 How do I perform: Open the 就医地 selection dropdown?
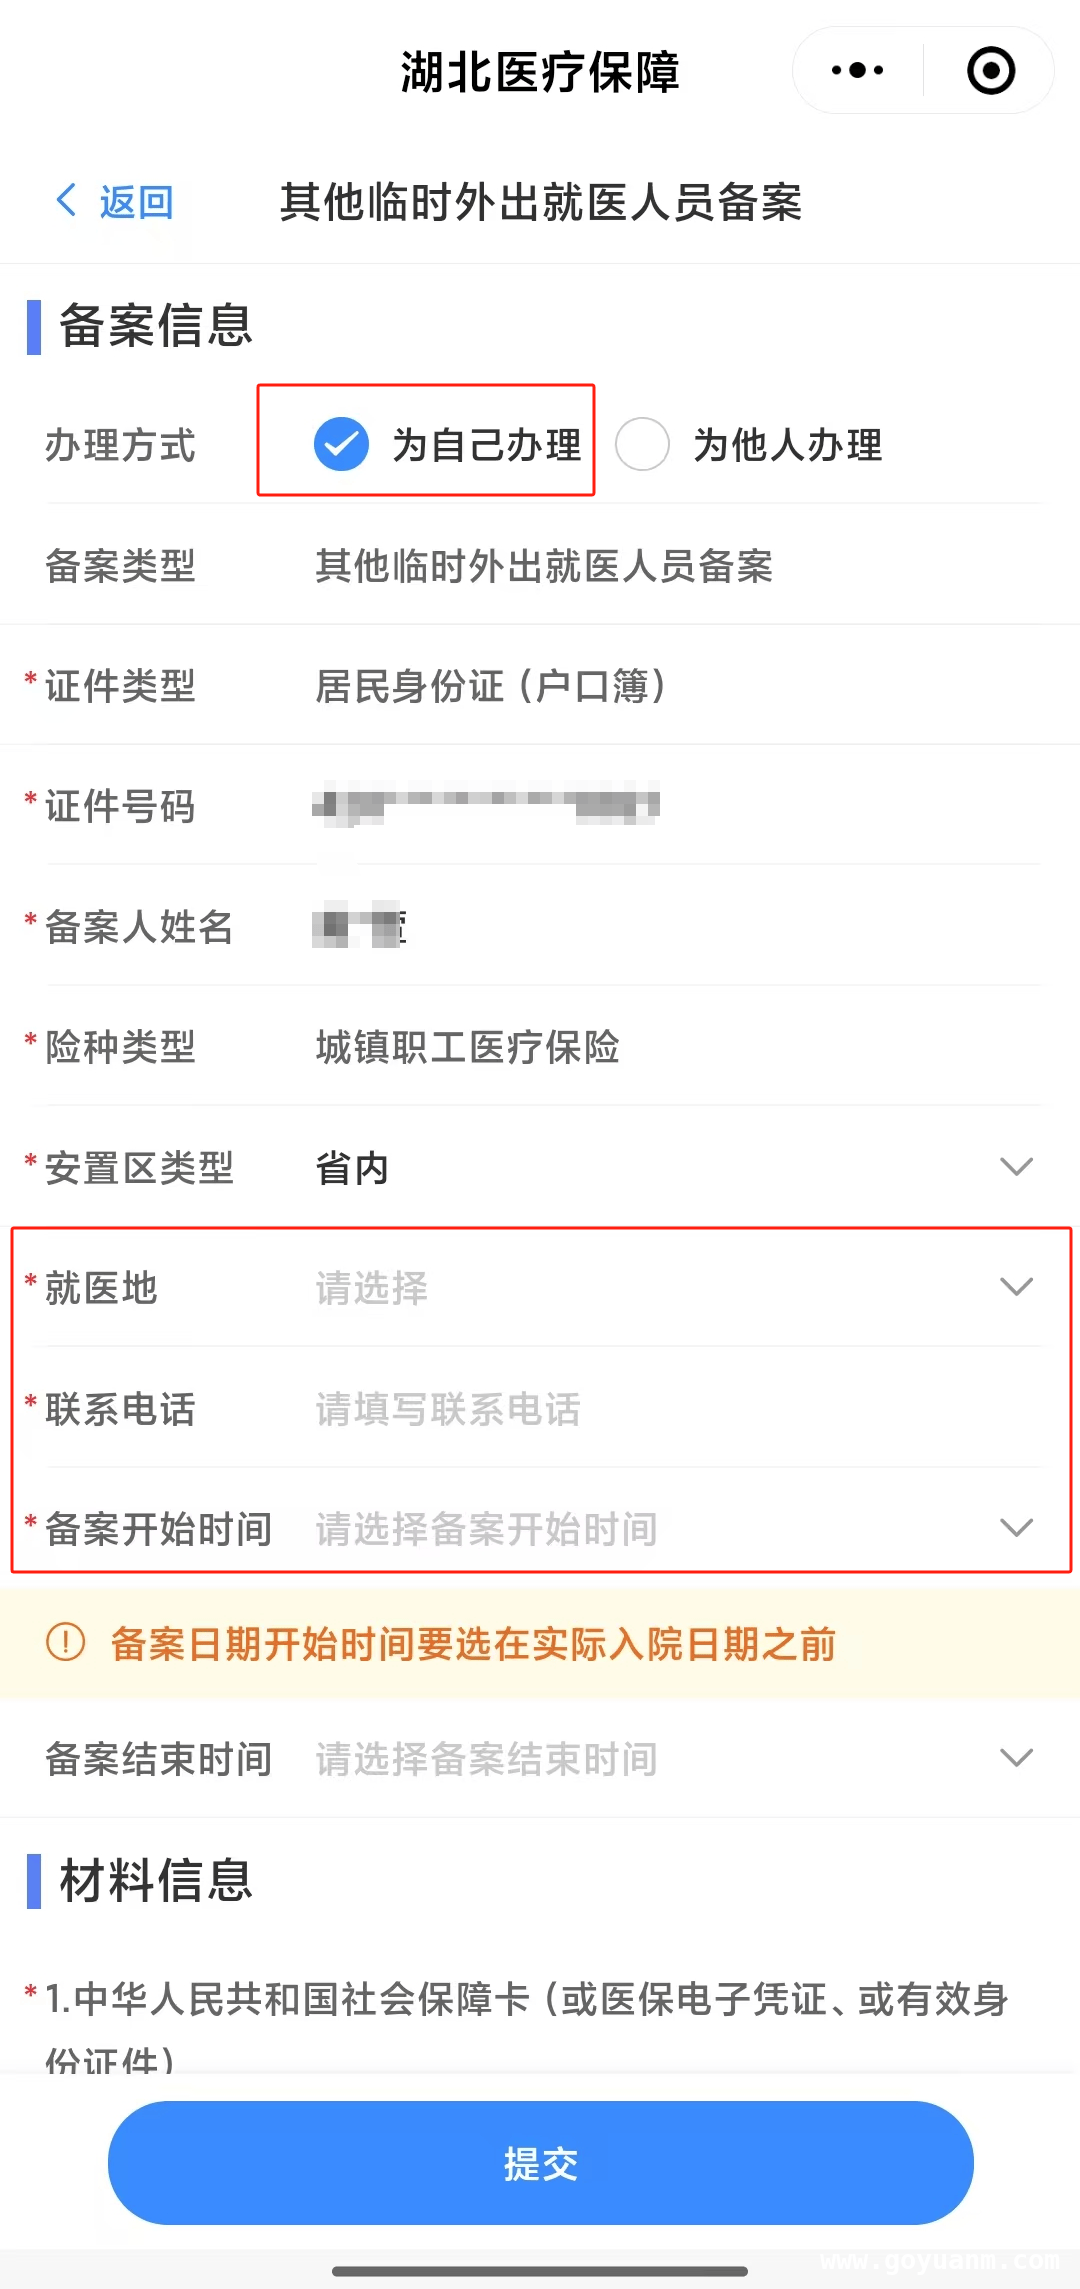pyautogui.click(x=540, y=1287)
